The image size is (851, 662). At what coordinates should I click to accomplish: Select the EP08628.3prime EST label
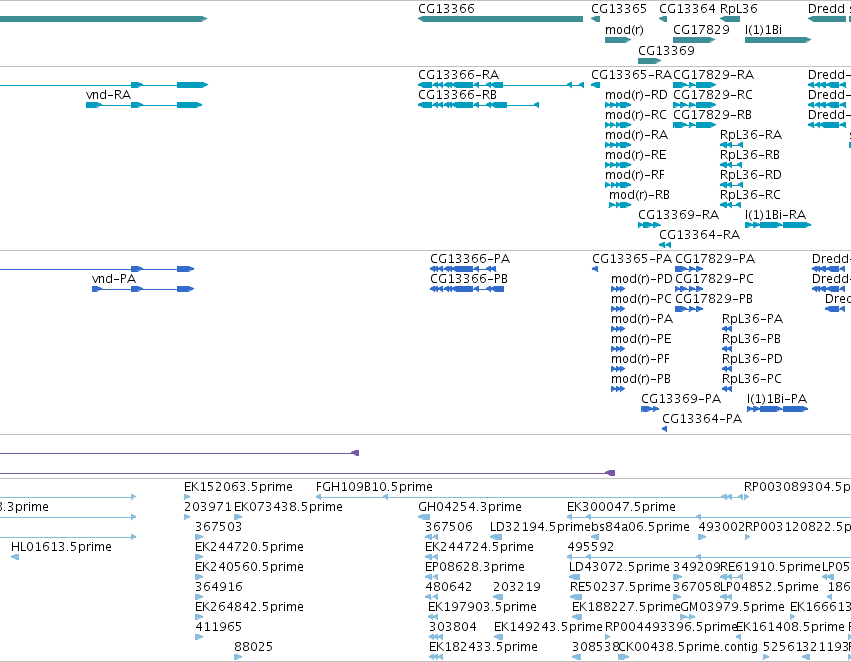point(475,567)
